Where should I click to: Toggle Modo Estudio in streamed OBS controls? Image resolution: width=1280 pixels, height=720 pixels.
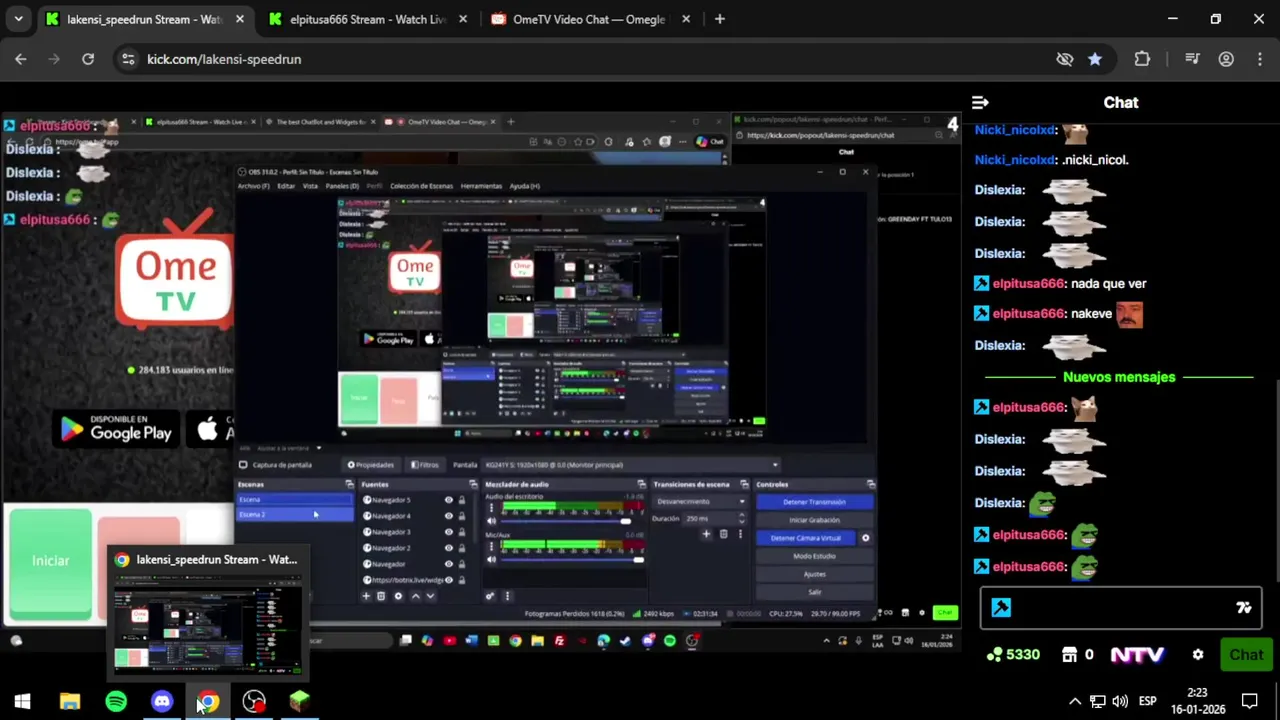814,556
